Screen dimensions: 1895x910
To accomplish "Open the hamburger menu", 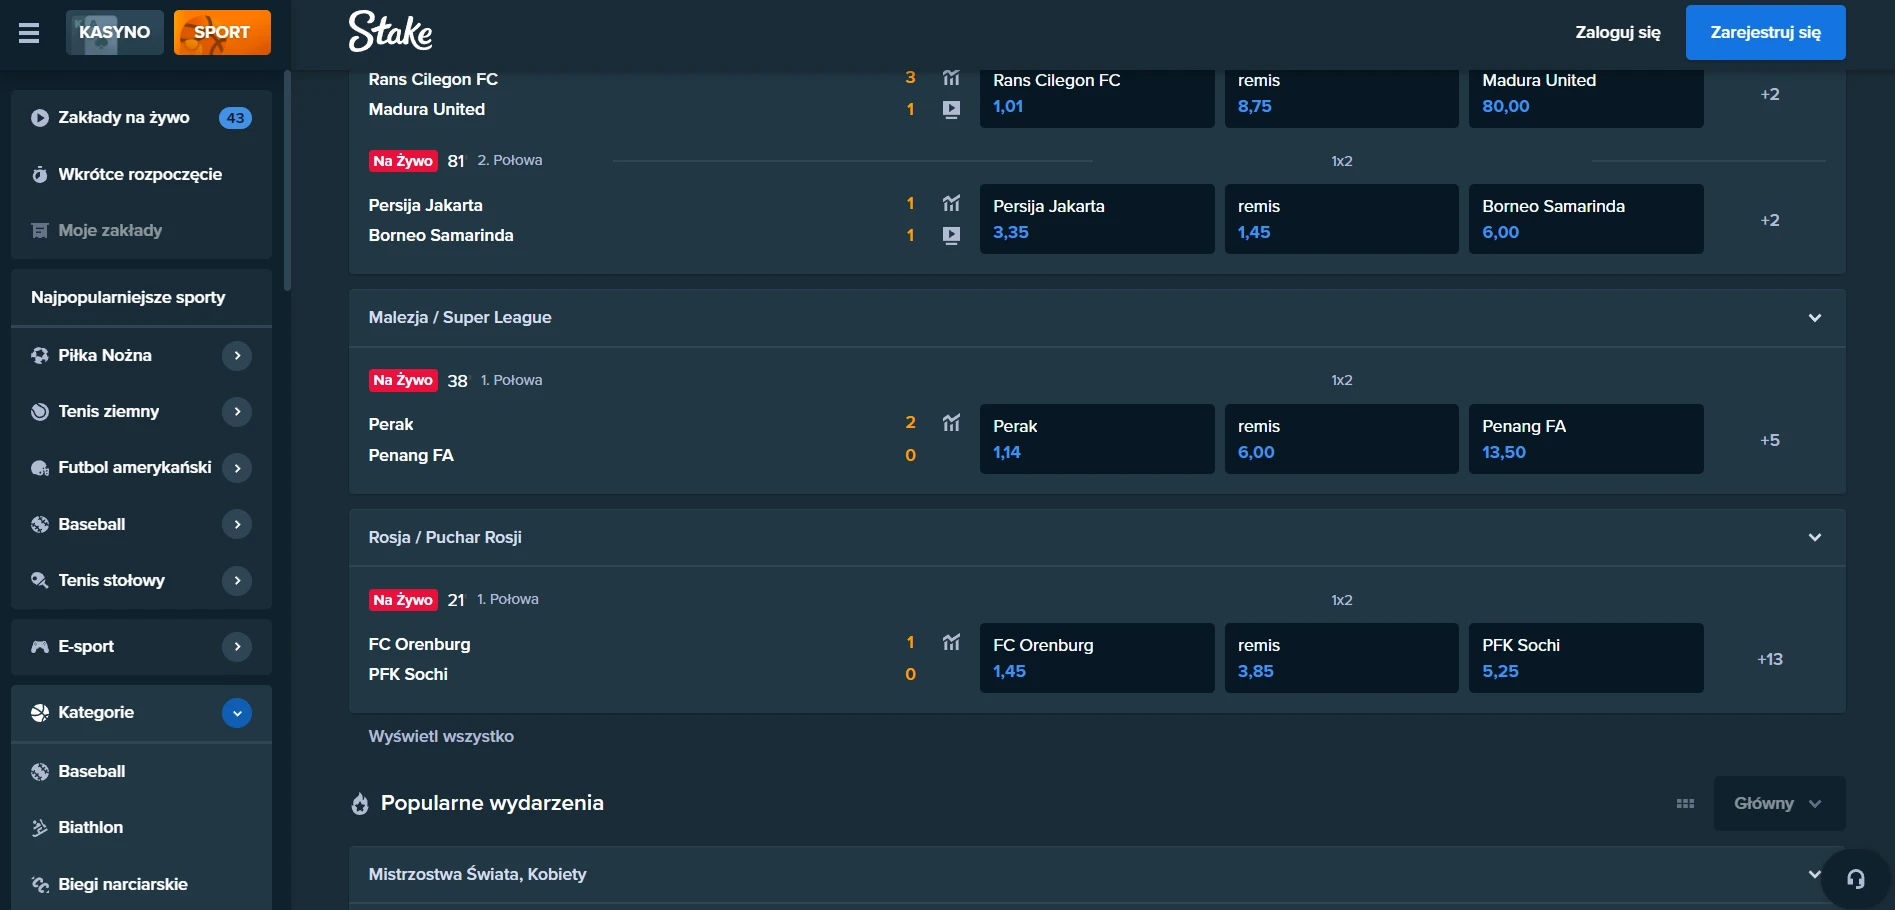I will (29, 33).
